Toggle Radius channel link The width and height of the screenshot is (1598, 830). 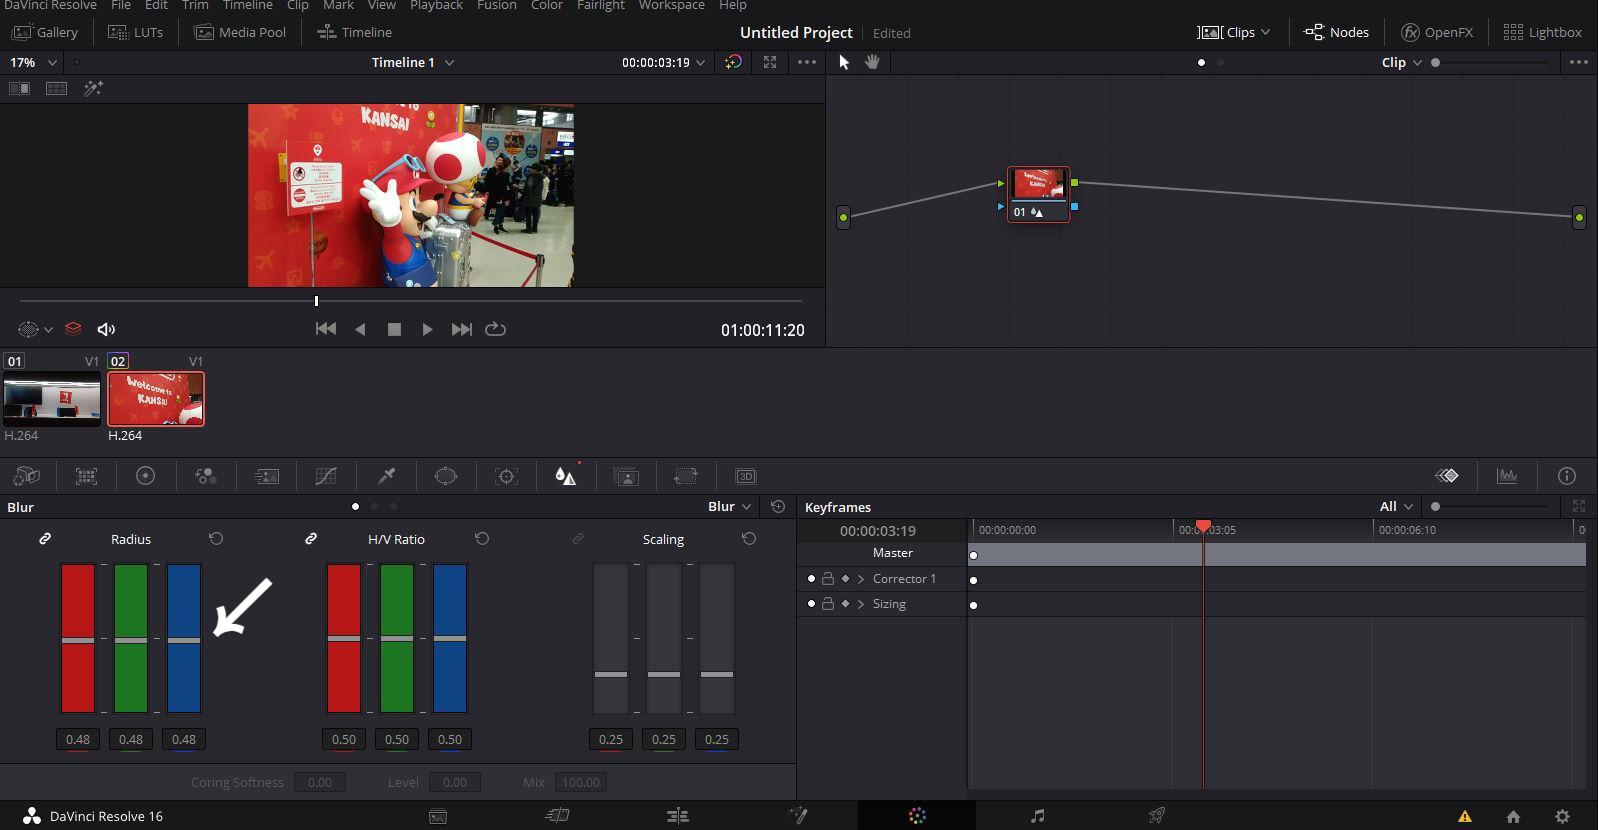pos(45,538)
